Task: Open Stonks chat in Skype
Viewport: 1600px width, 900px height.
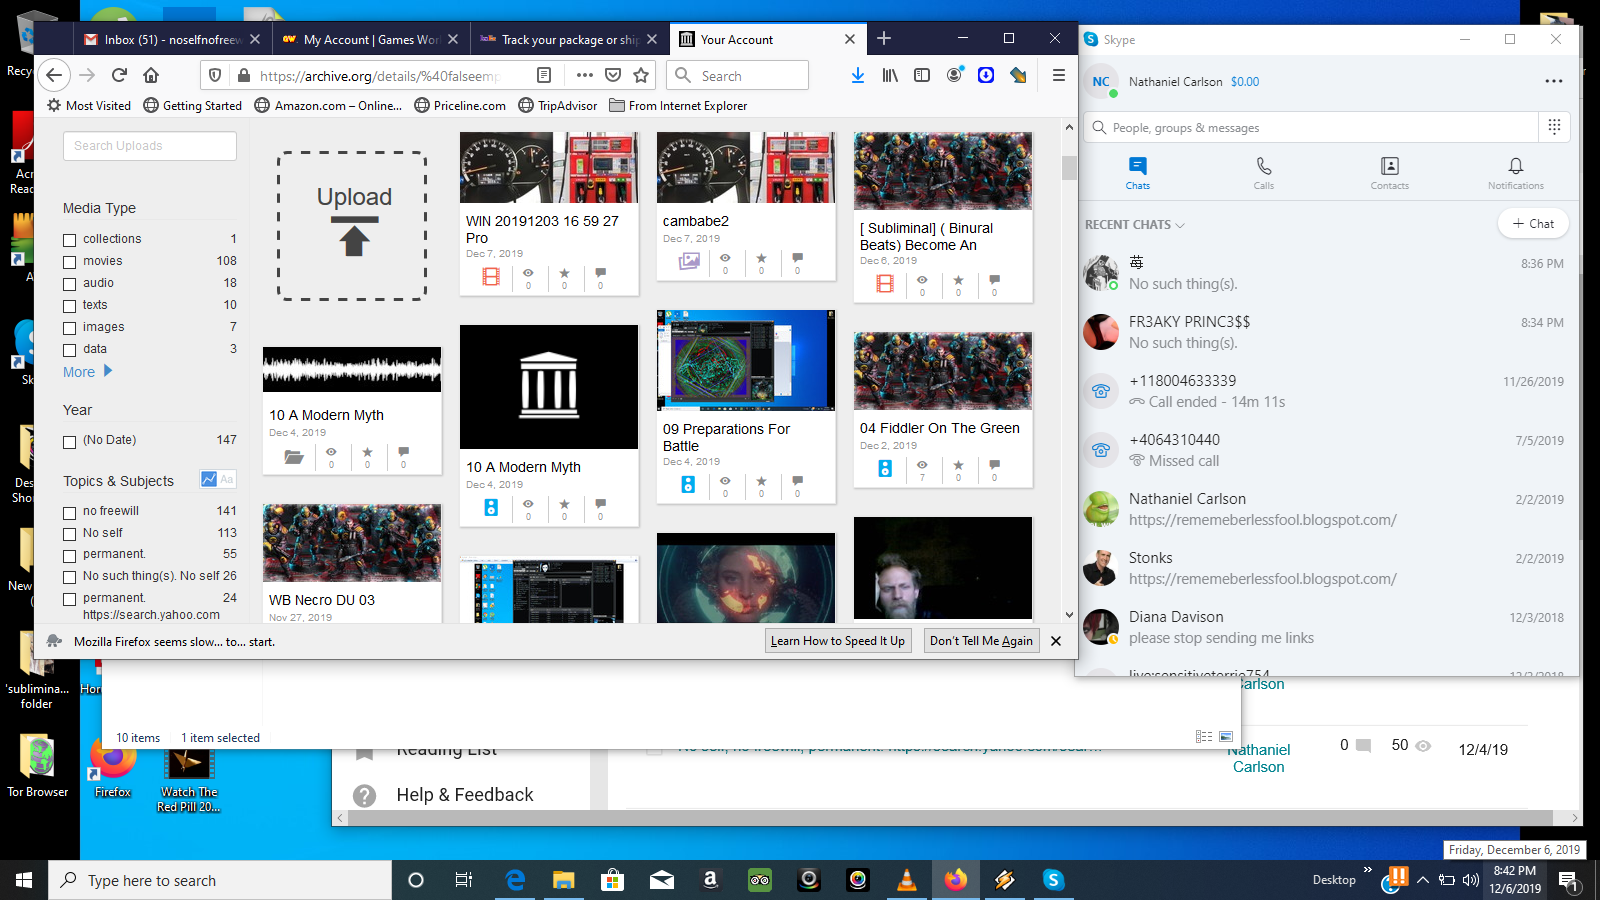Action: coord(1328,568)
